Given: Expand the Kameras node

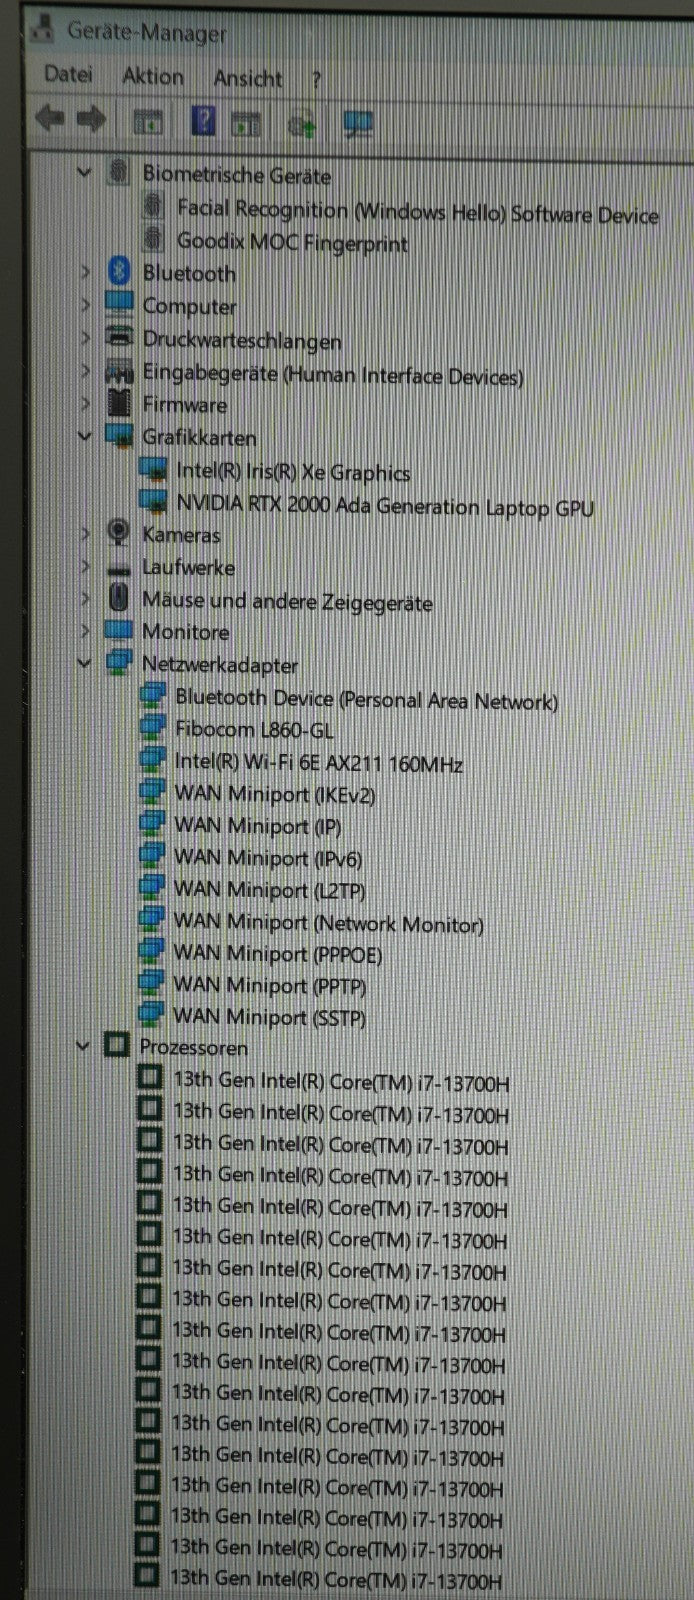Looking at the screenshot, I should (x=85, y=534).
